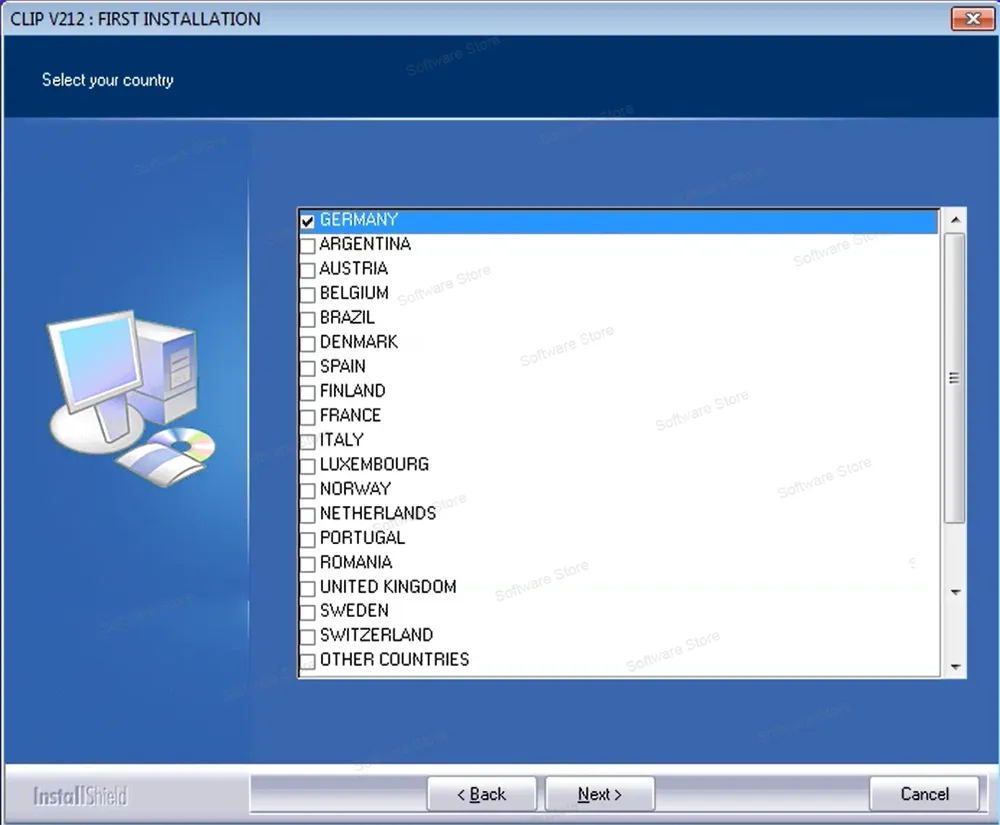The width and height of the screenshot is (1000, 825).
Task: Select the BRAZIL label
Action: coord(348,318)
